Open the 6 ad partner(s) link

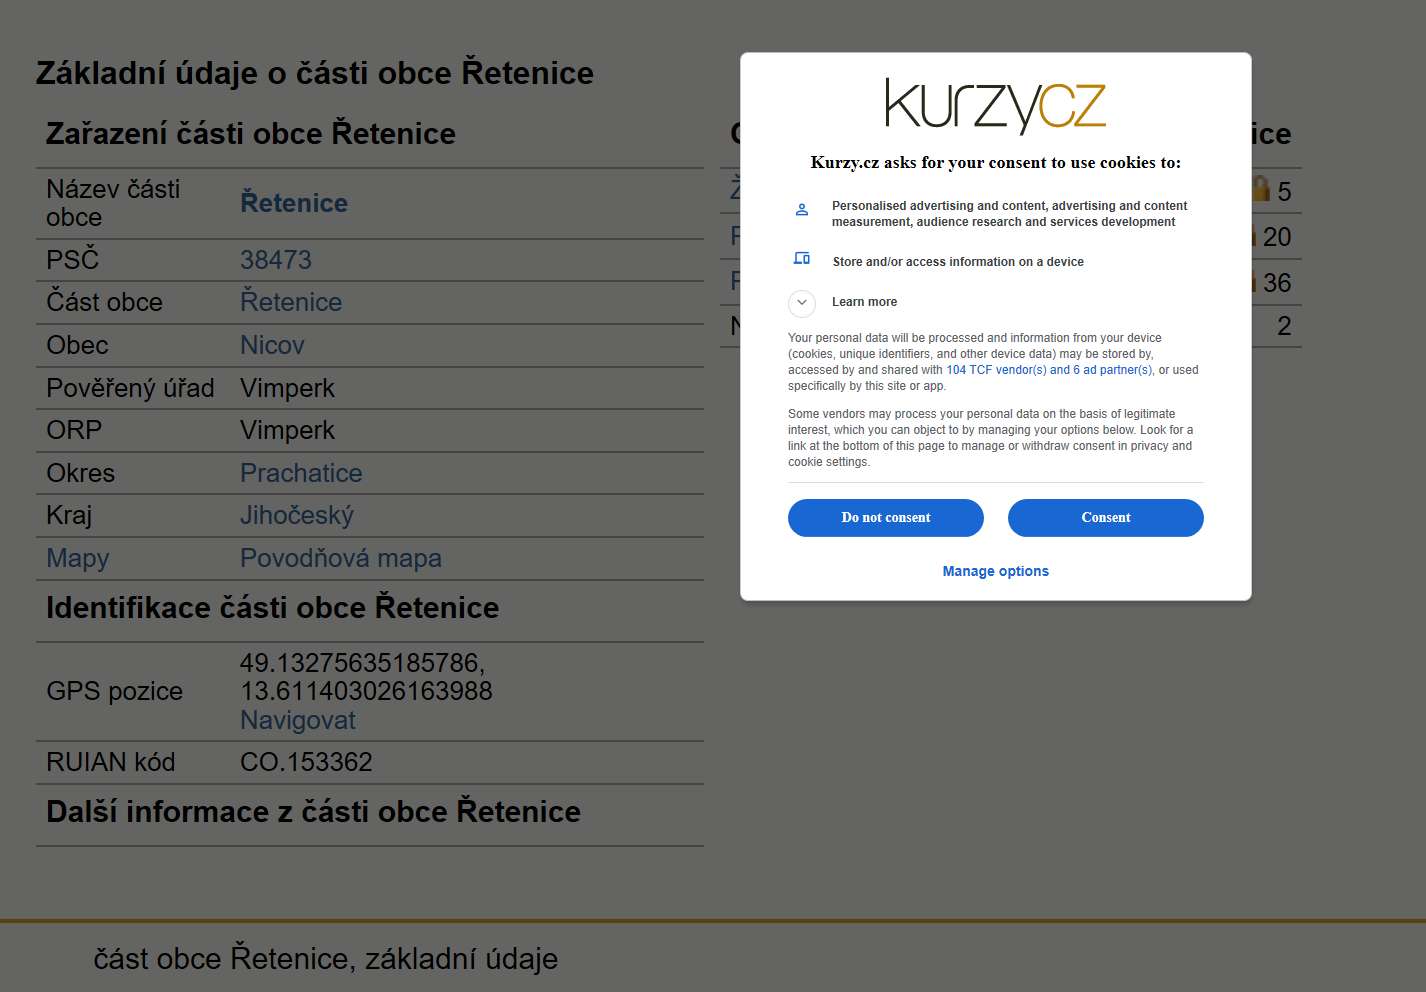(1113, 370)
